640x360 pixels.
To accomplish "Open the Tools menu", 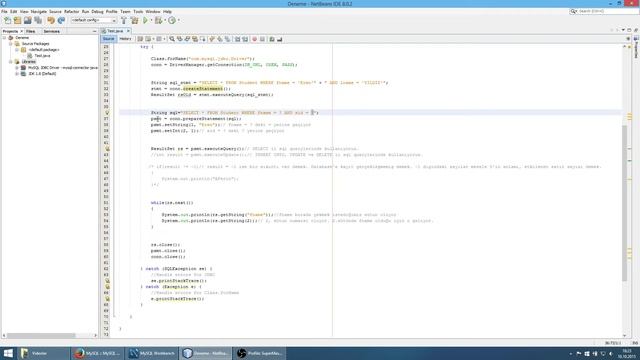I will pos(138,11).
